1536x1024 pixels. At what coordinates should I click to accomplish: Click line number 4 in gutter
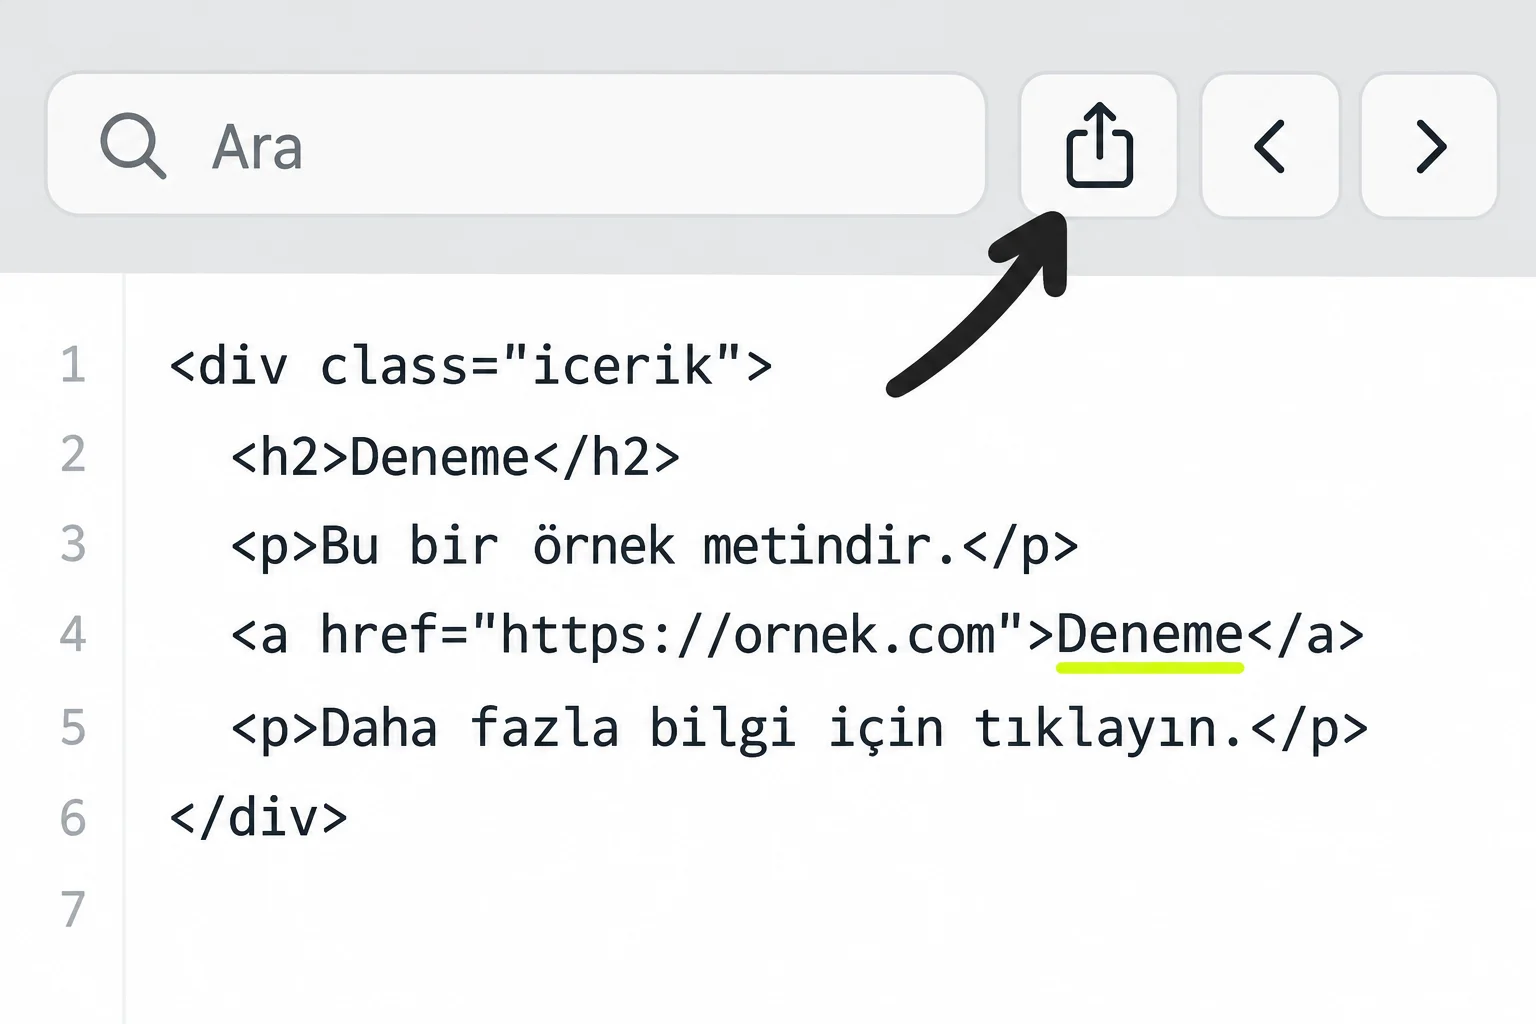click(72, 635)
